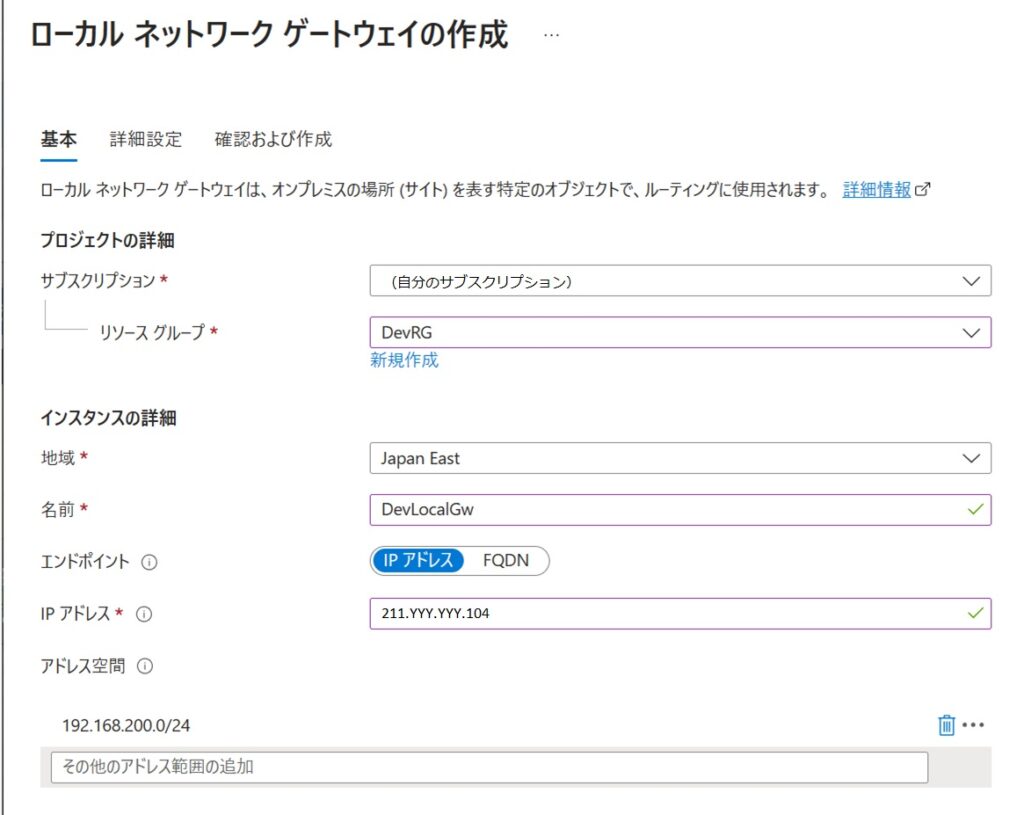Screen dimensions: 1024x815
Task: Open the 地域 dropdown showing Japan East
Action: point(680,458)
